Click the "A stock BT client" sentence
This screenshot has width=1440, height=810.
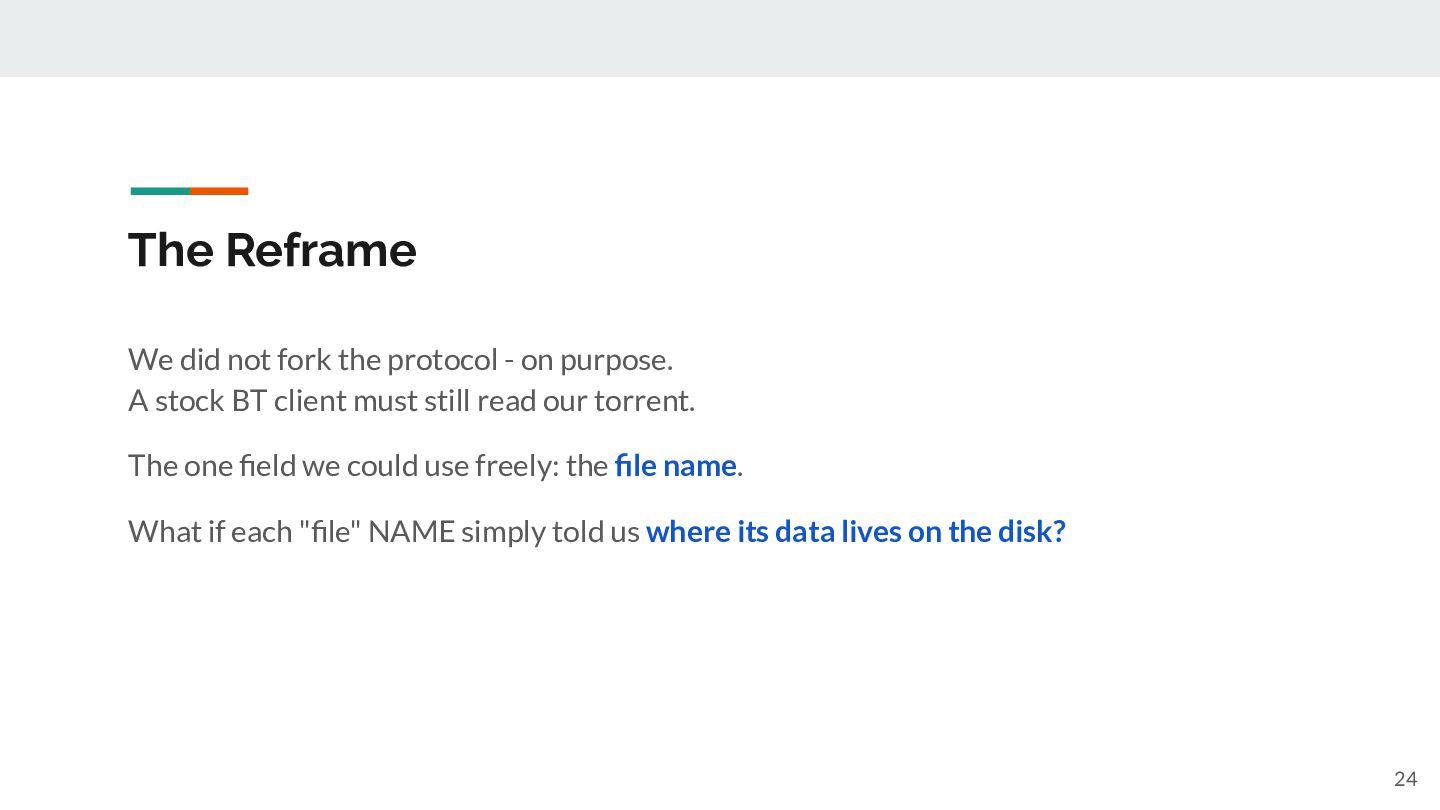[411, 401]
